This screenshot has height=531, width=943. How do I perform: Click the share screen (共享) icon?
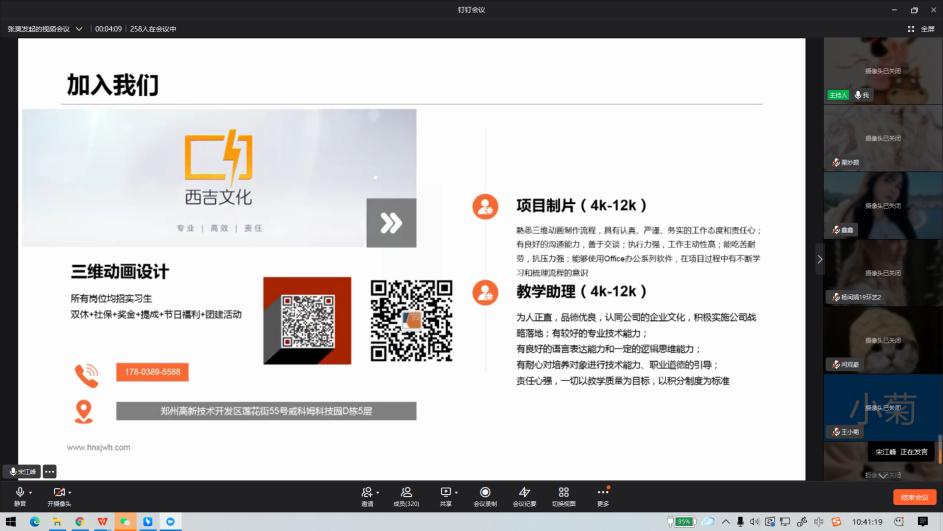pos(445,492)
